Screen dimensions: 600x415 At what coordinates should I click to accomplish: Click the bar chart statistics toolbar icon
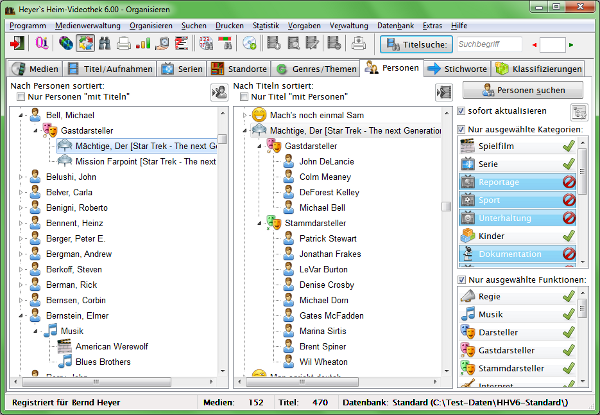[x=143, y=44]
